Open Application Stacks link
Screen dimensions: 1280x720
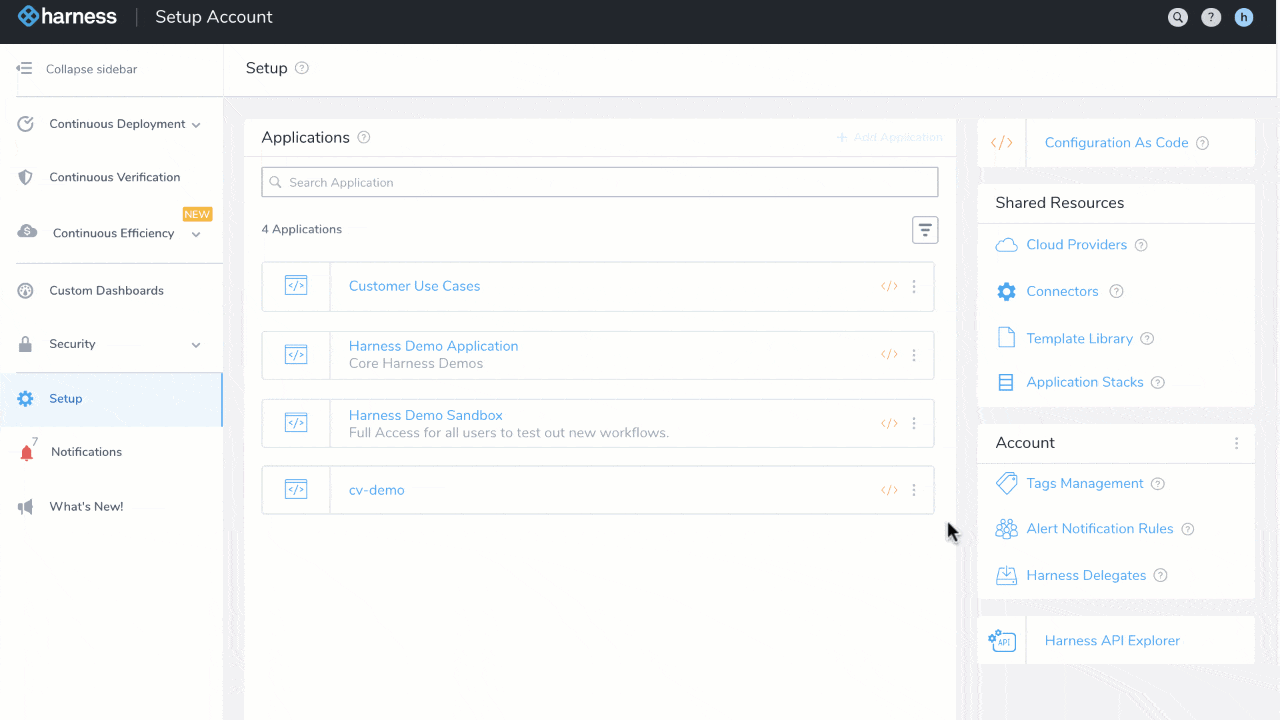(x=1084, y=383)
